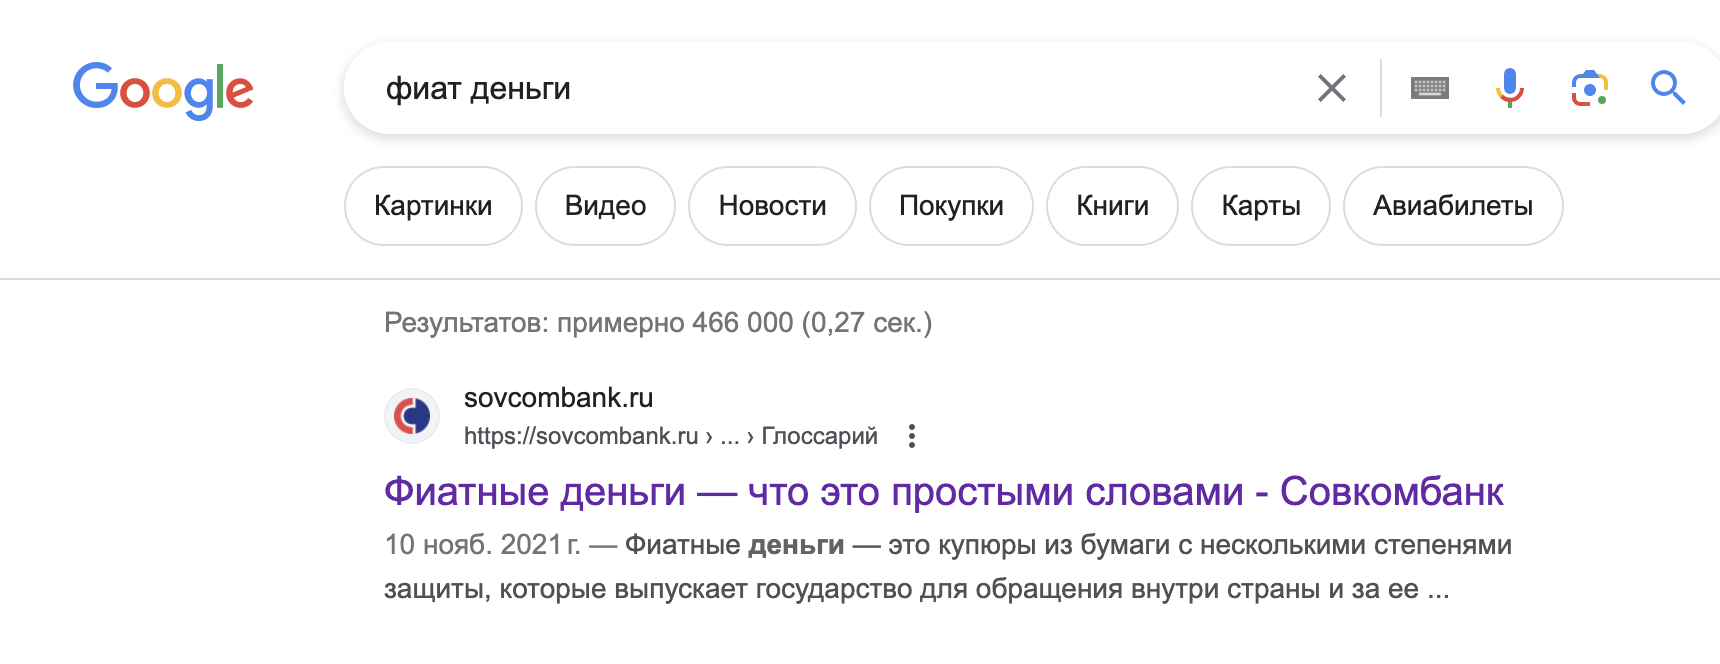Search by image using the camera lens icon
The width and height of the screenshot is (1720, 664).
(x=1590, y=88)
